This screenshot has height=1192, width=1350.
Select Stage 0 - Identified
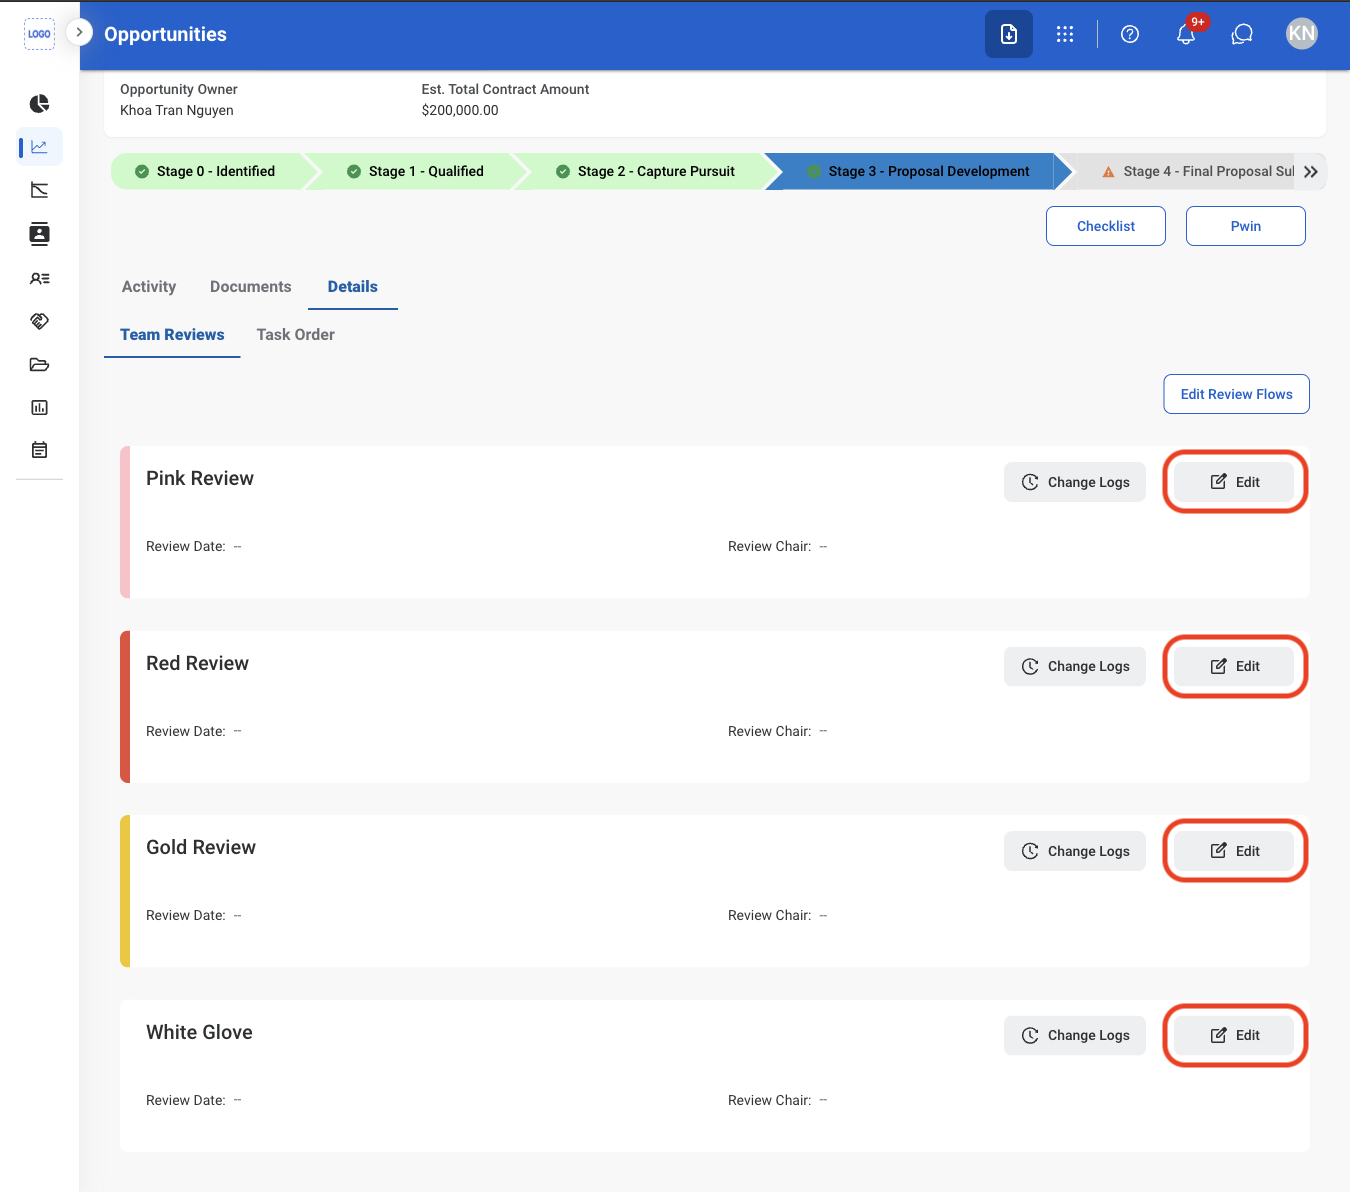click(x=207, y=171)
